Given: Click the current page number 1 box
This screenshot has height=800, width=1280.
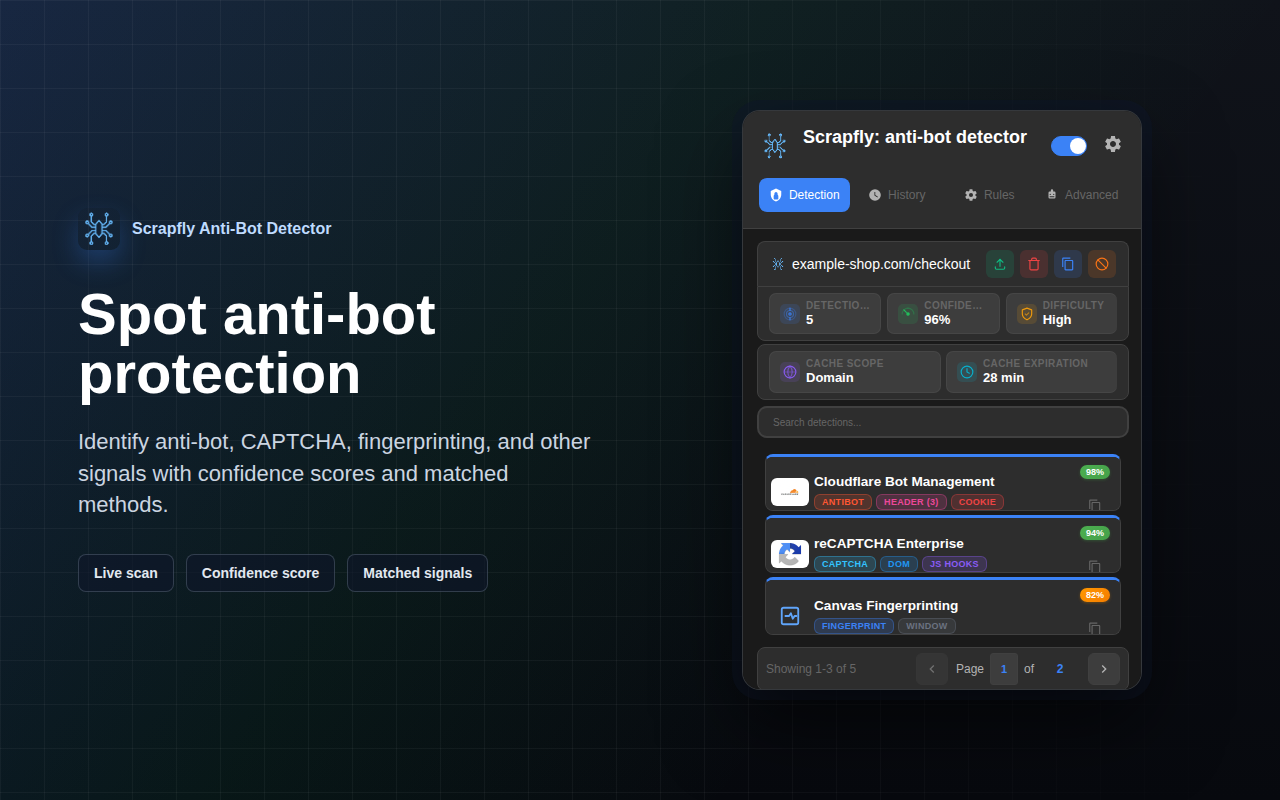Looking at the screenshot, I should point(1004,669).
